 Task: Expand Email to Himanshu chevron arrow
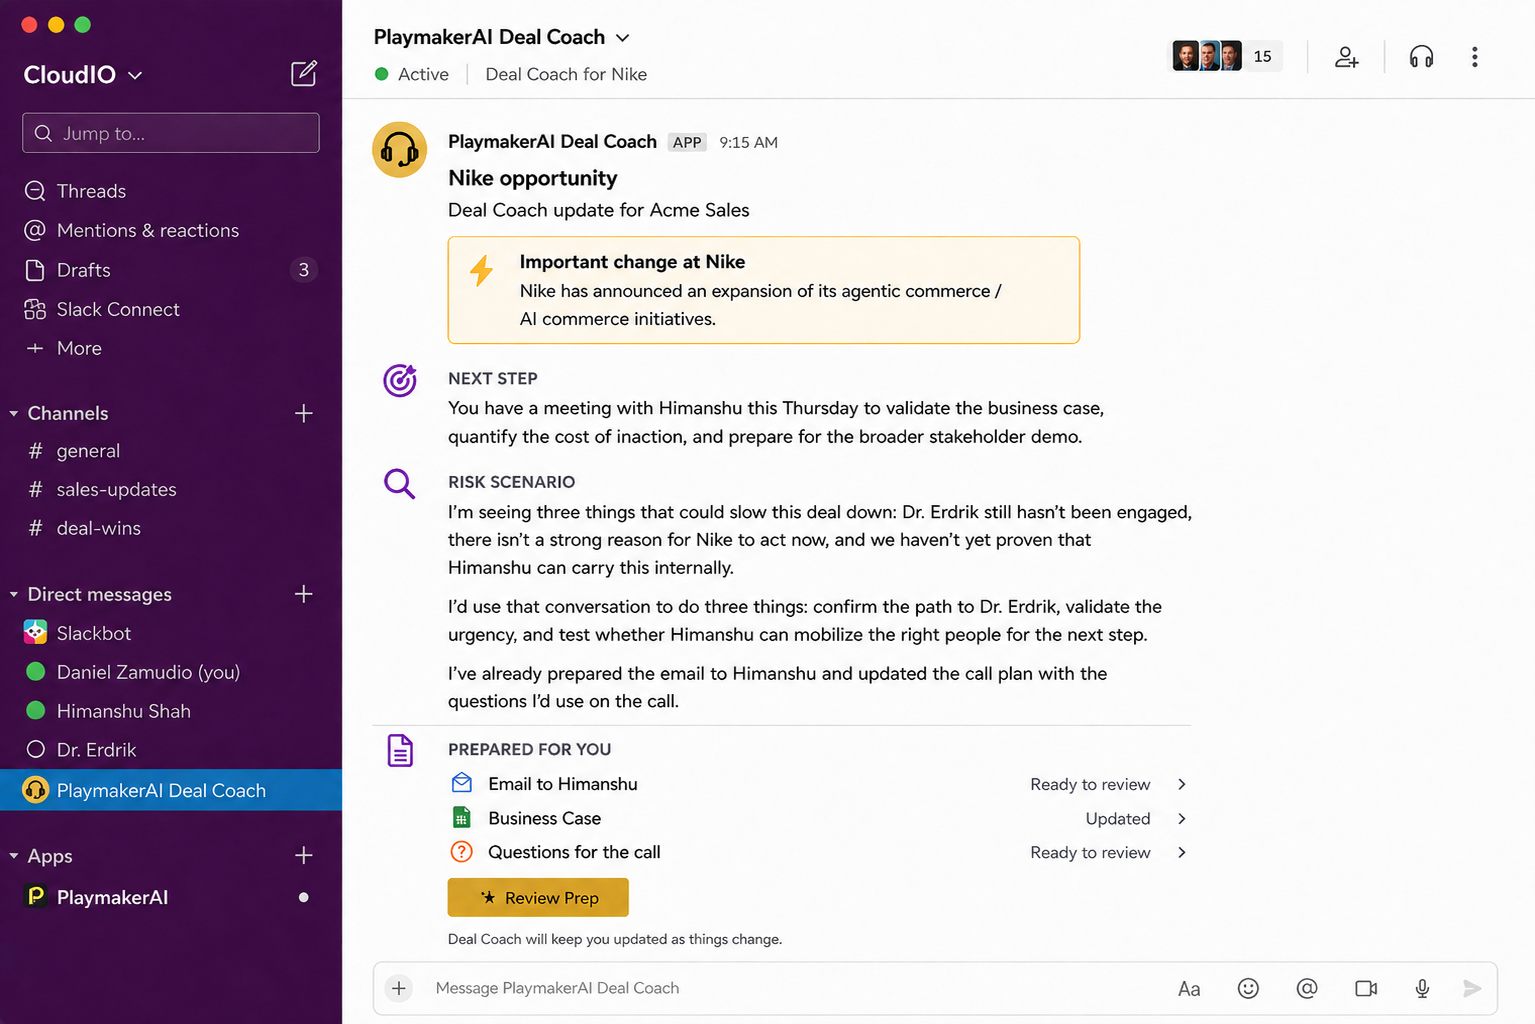[x=1182, y=784]
